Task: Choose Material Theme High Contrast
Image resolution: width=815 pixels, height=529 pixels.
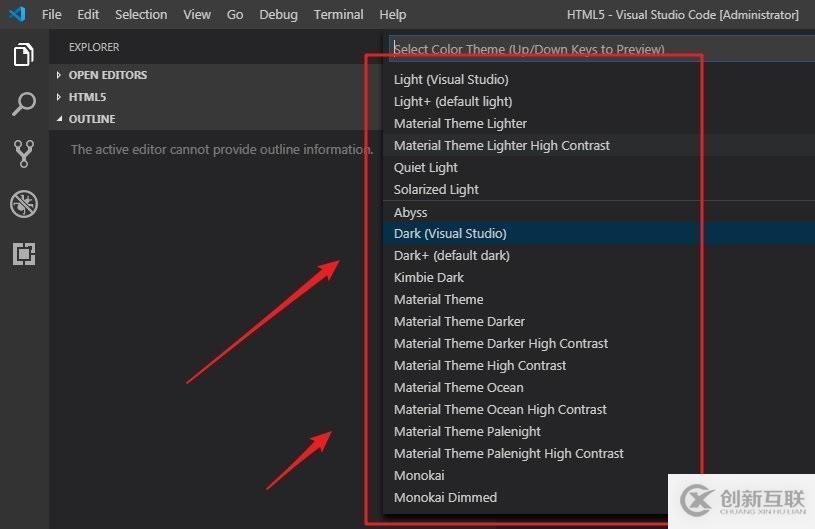Action: tap(599, 365)
